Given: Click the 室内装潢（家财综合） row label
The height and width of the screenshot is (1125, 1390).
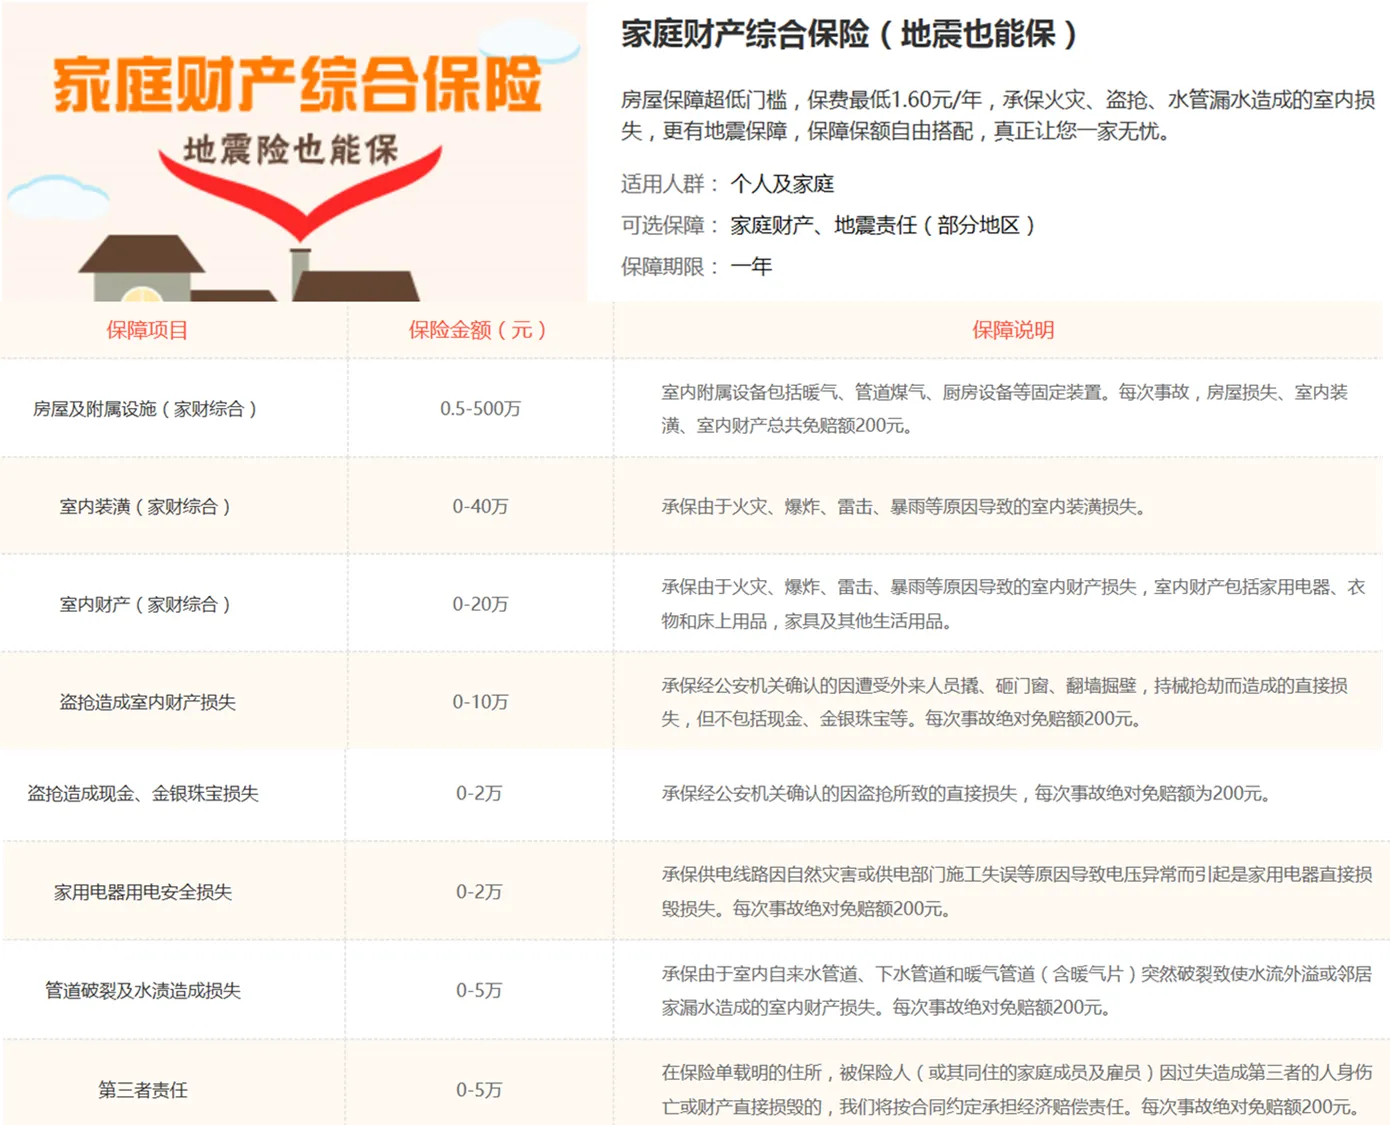Looking at the screenshot, I should click(145, 507).
